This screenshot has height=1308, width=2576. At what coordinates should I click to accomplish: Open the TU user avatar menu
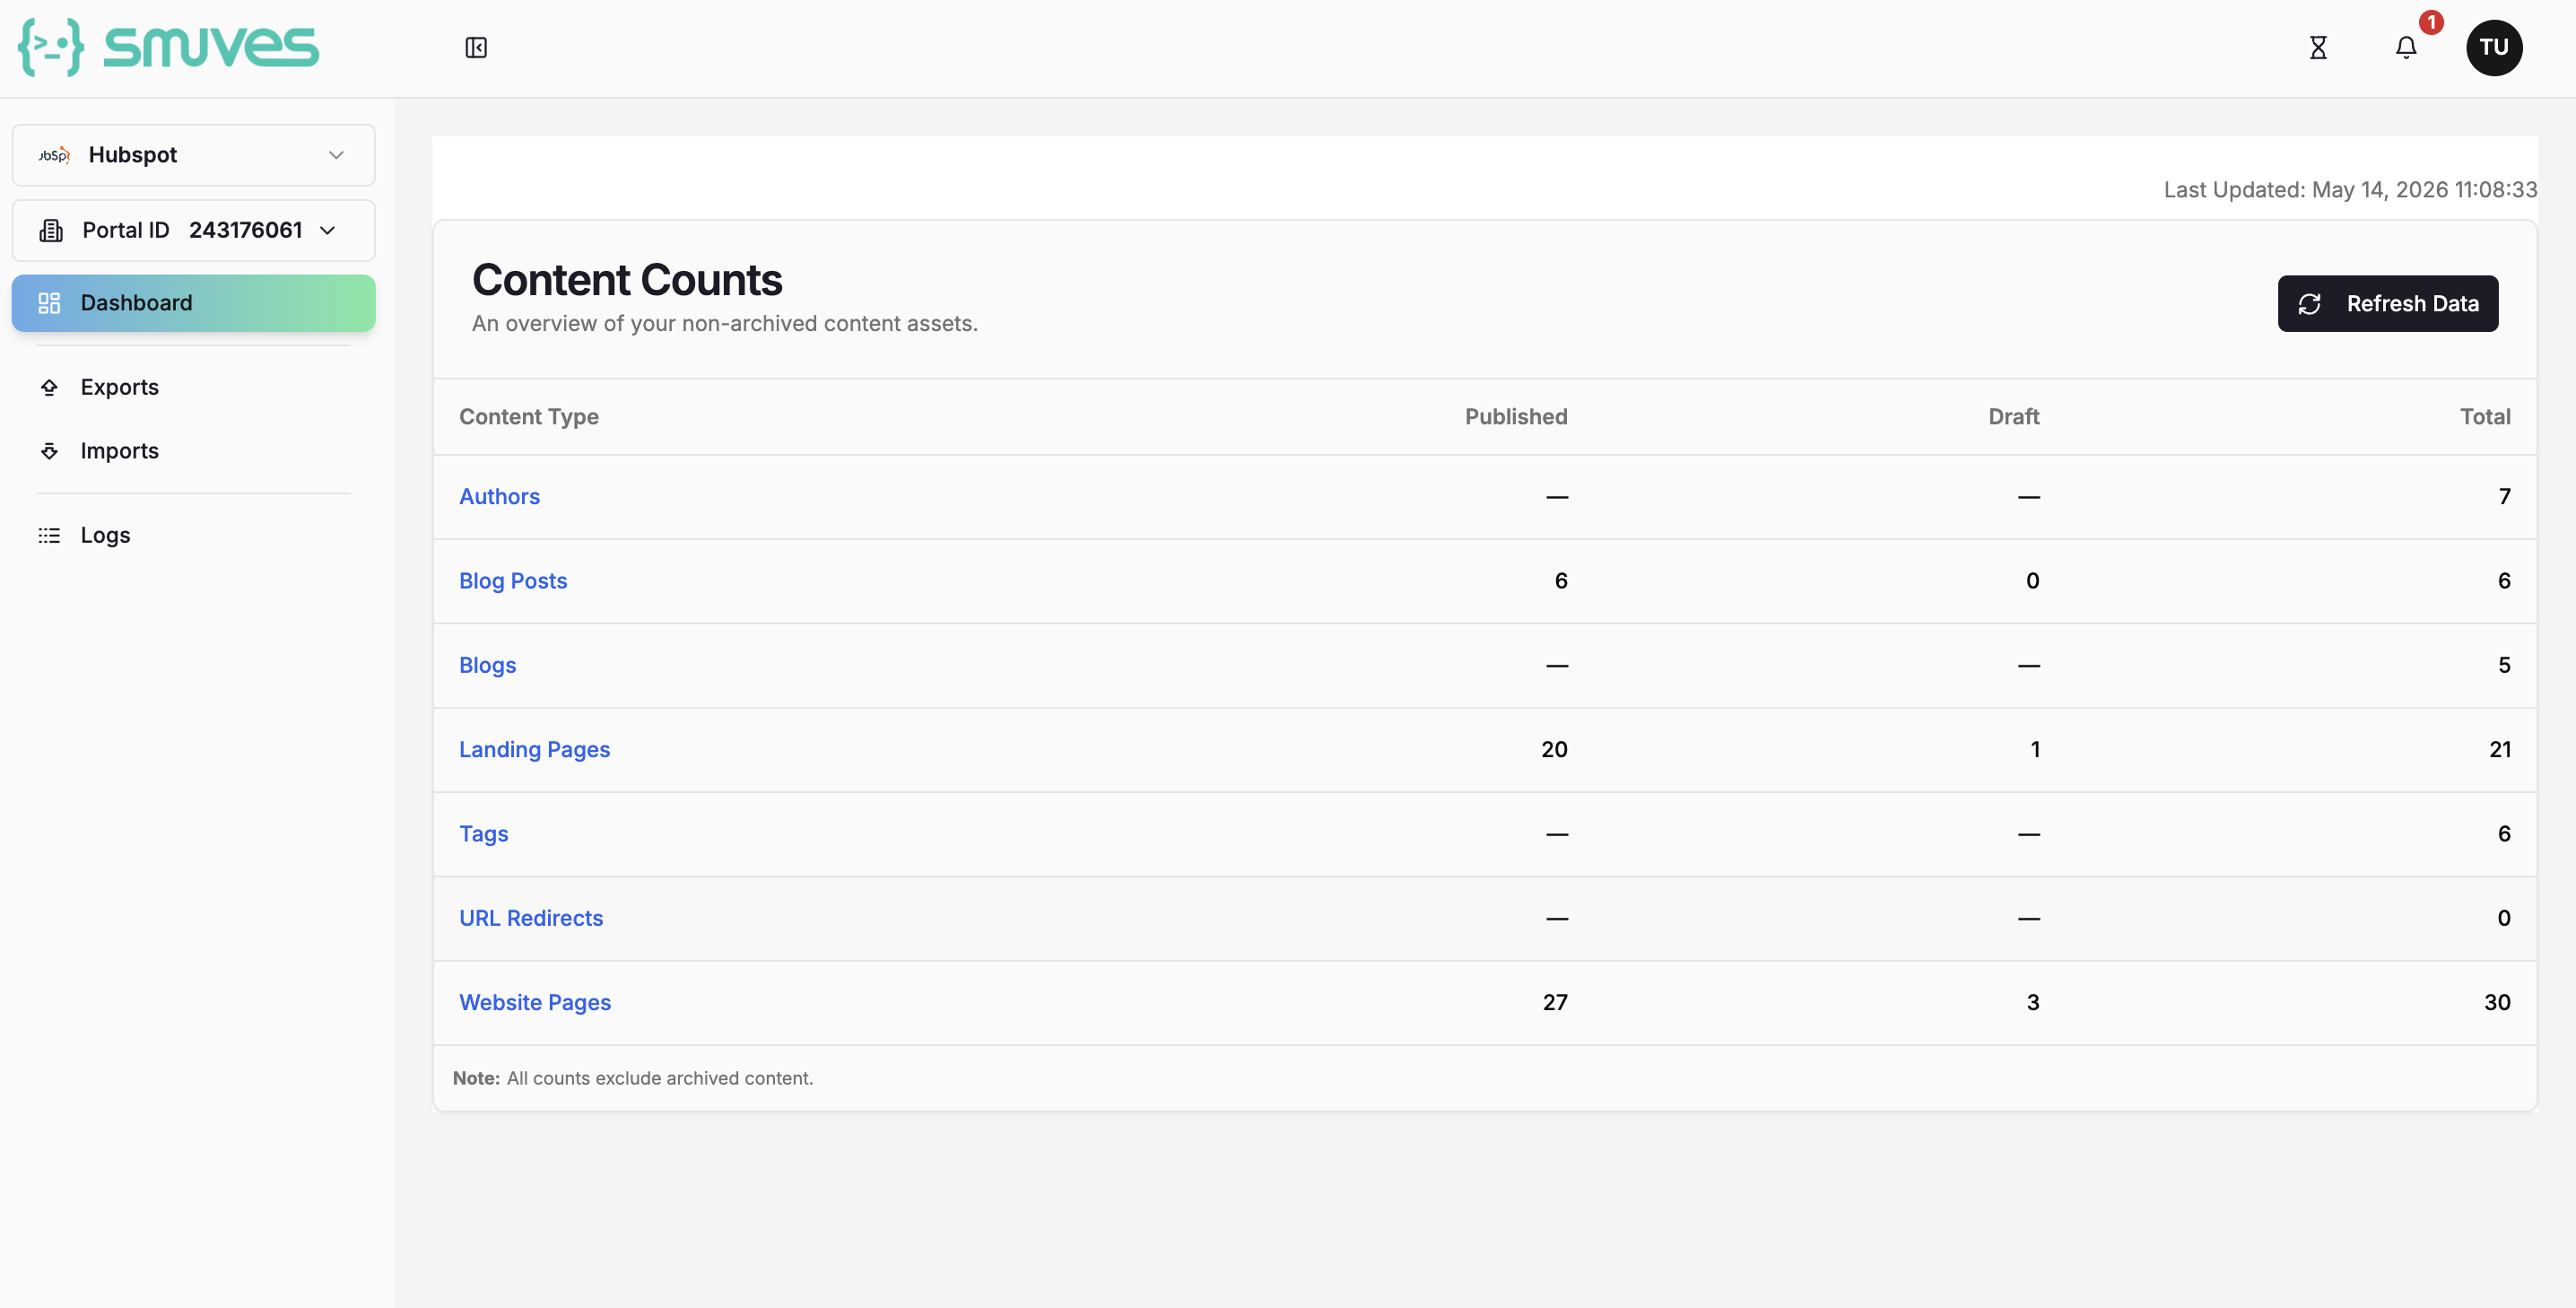(x=2494, y=48)
